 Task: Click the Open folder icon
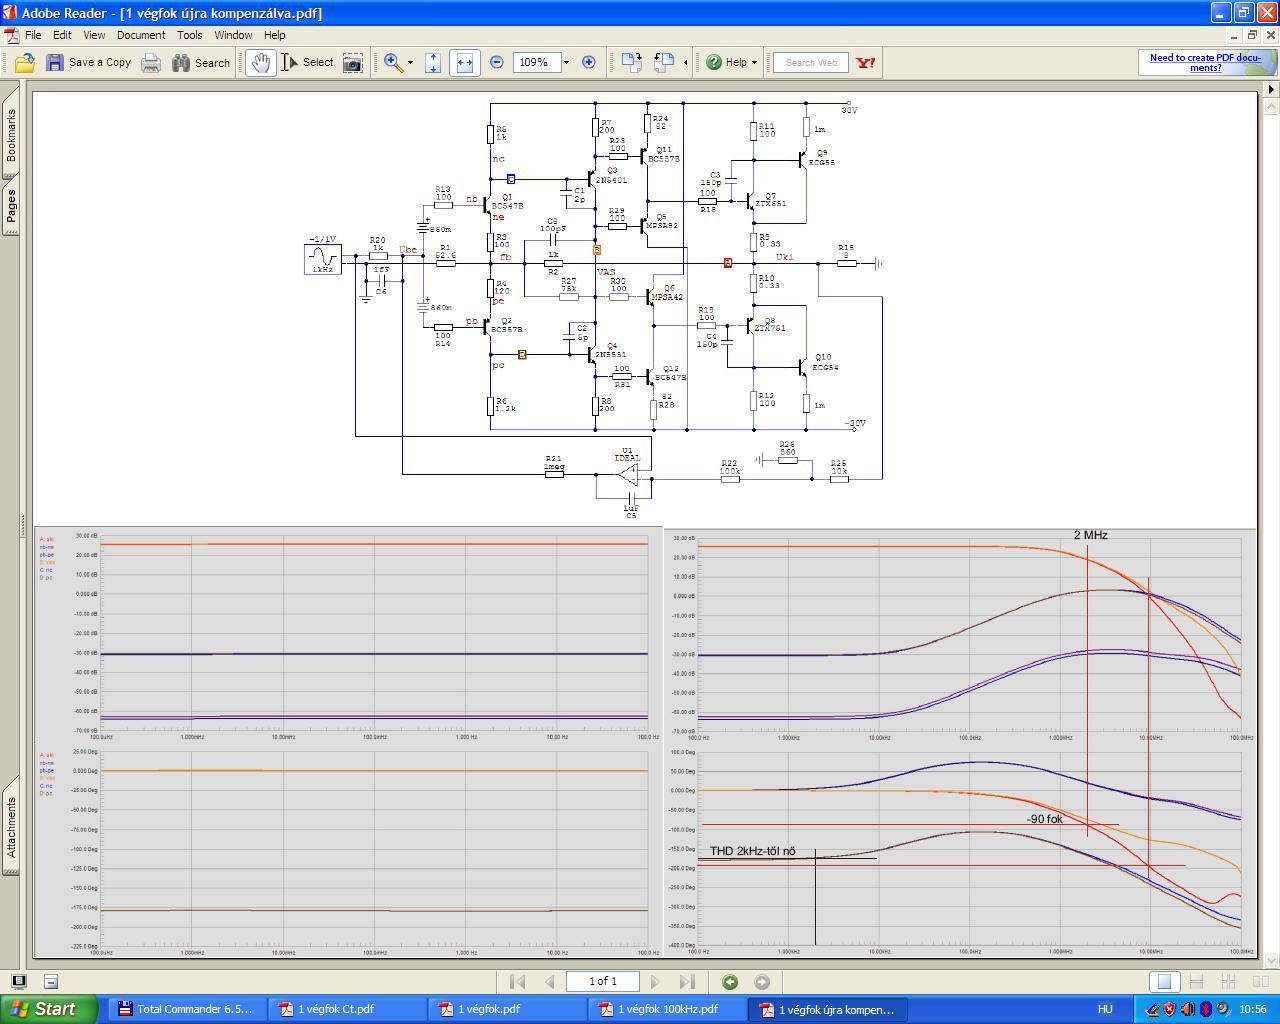25,63
